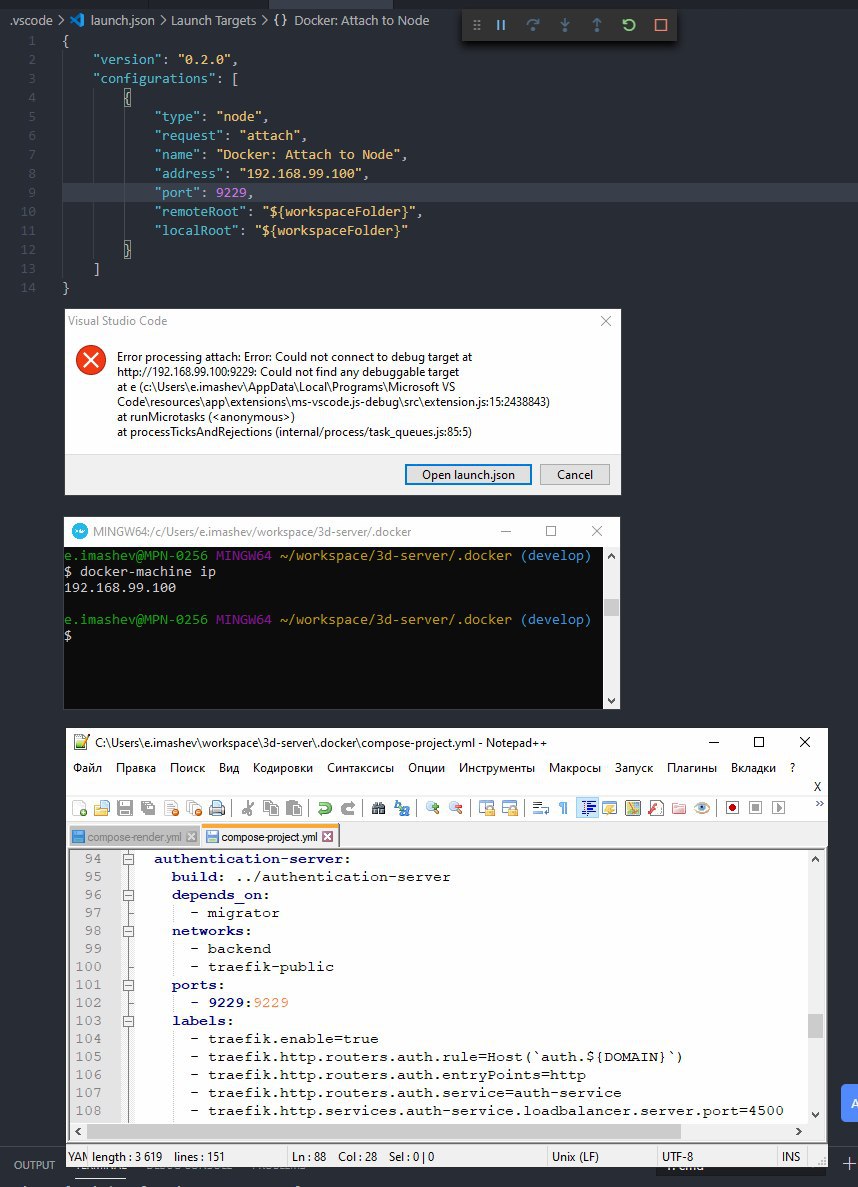
Task: Open the Launch Targets breadcrumb
Action: coord(214,20)
